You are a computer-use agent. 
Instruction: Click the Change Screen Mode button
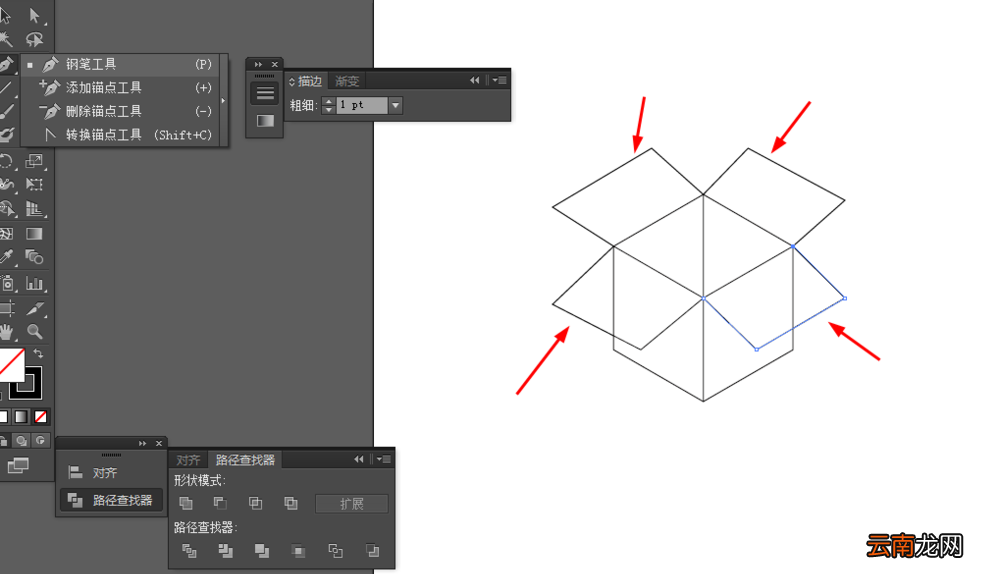point(18,466)
